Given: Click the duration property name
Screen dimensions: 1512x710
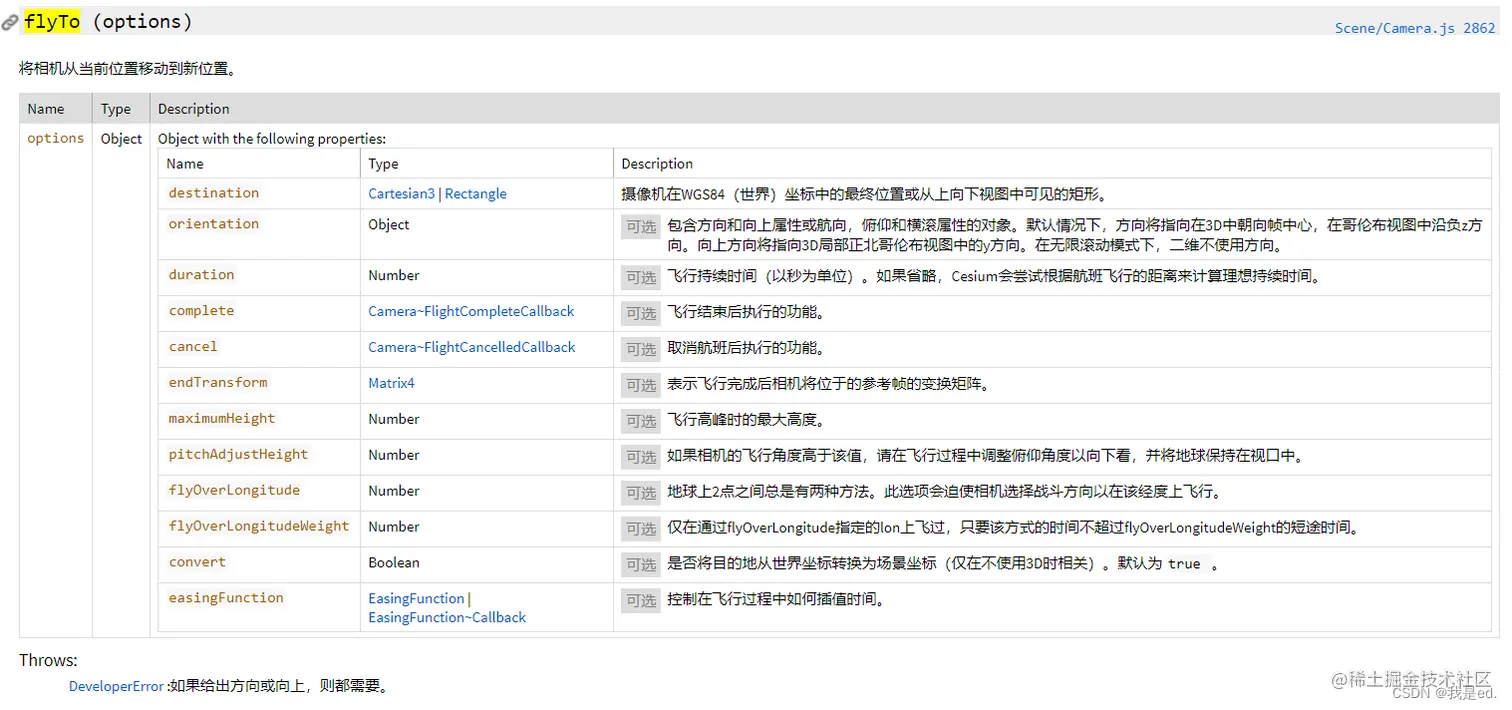Looking at the screenshot, I should pyautogui.click(x=201, y=275).
